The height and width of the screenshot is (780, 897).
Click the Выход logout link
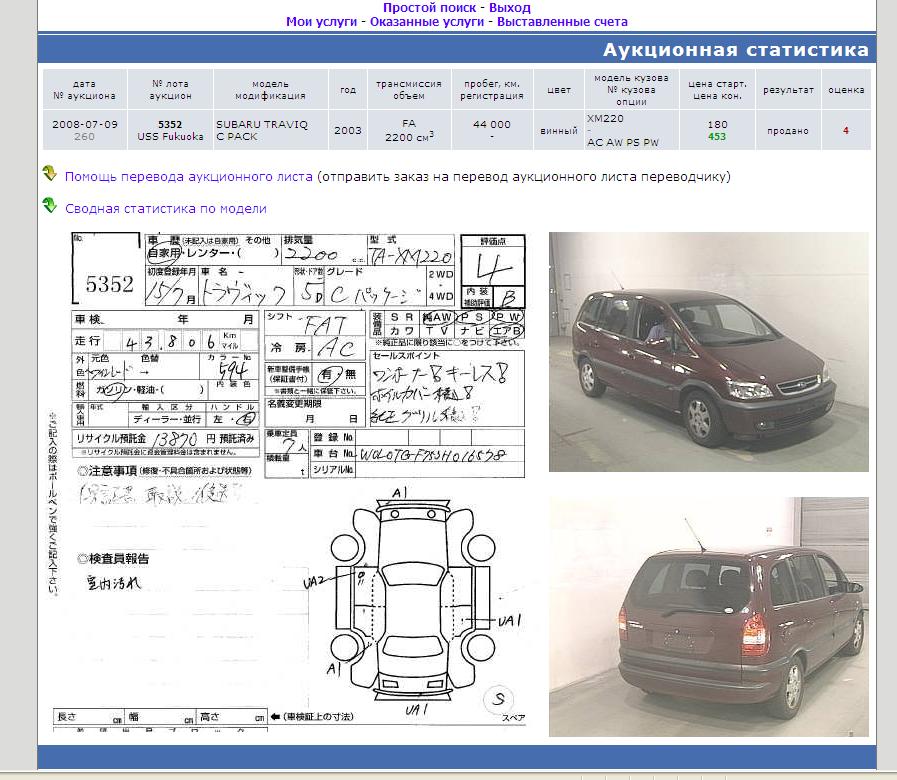(x=510, y=8)
